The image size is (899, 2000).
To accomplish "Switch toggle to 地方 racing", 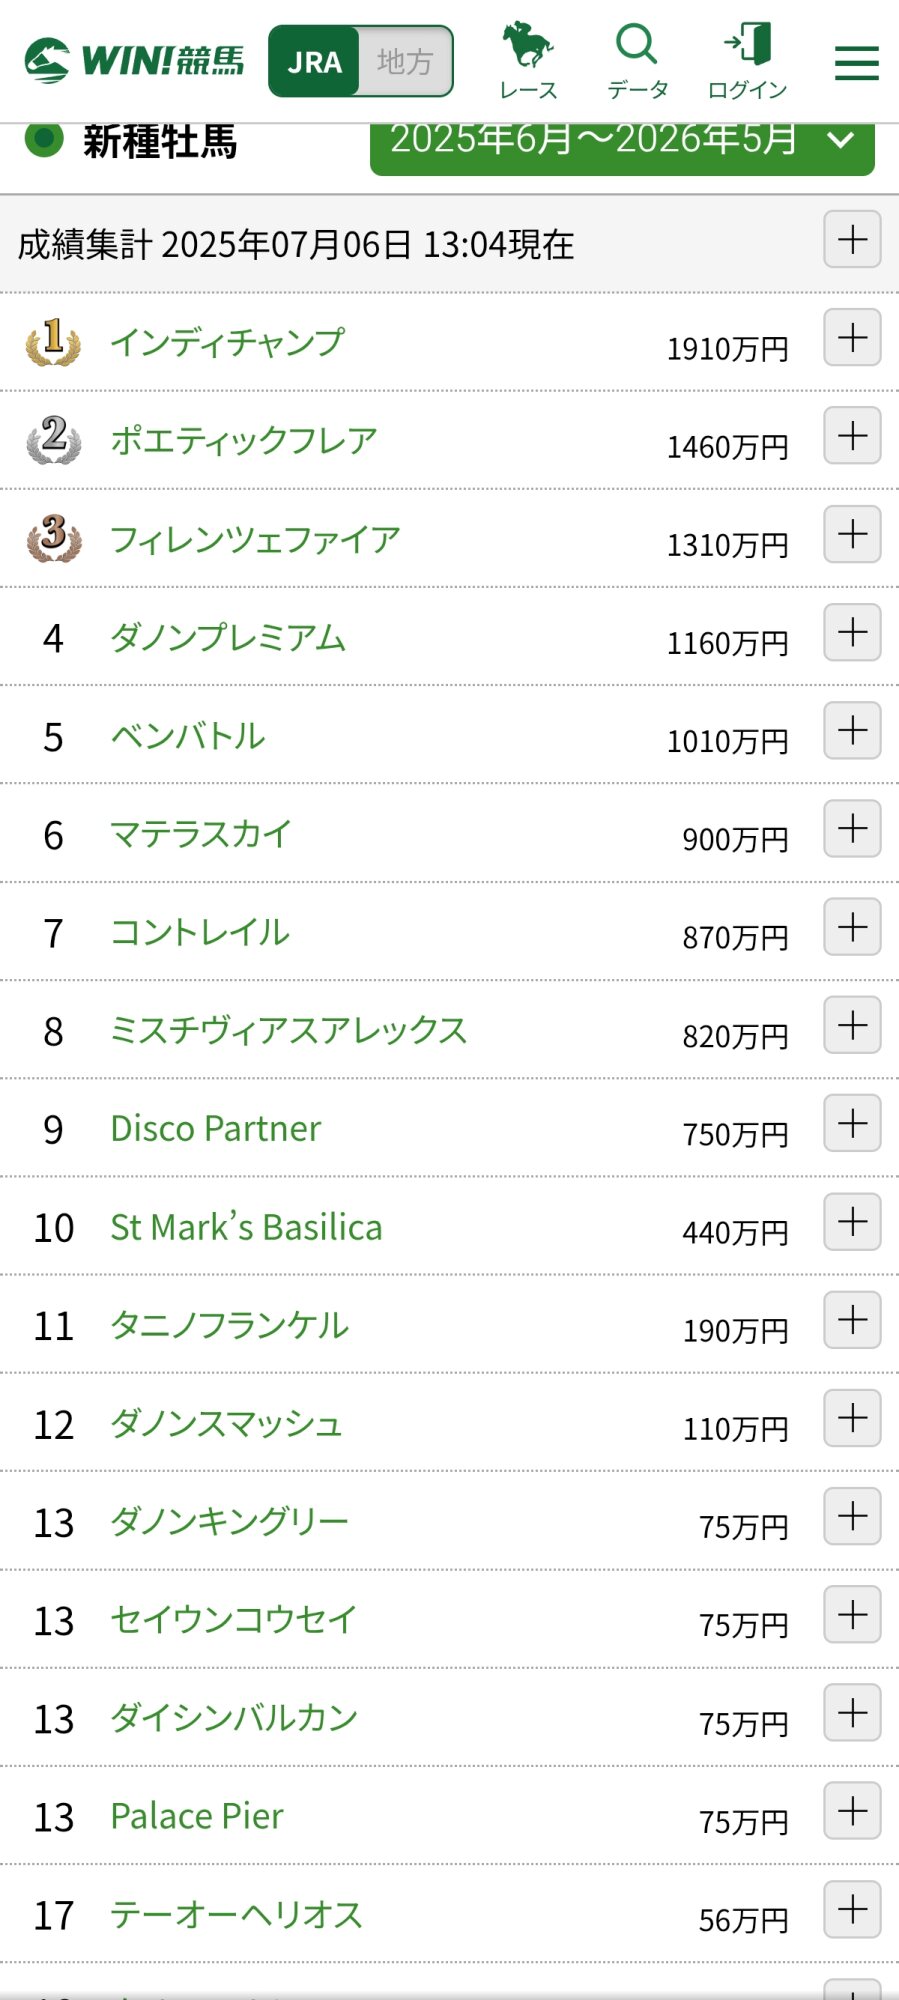I will (x=405, y=62).
